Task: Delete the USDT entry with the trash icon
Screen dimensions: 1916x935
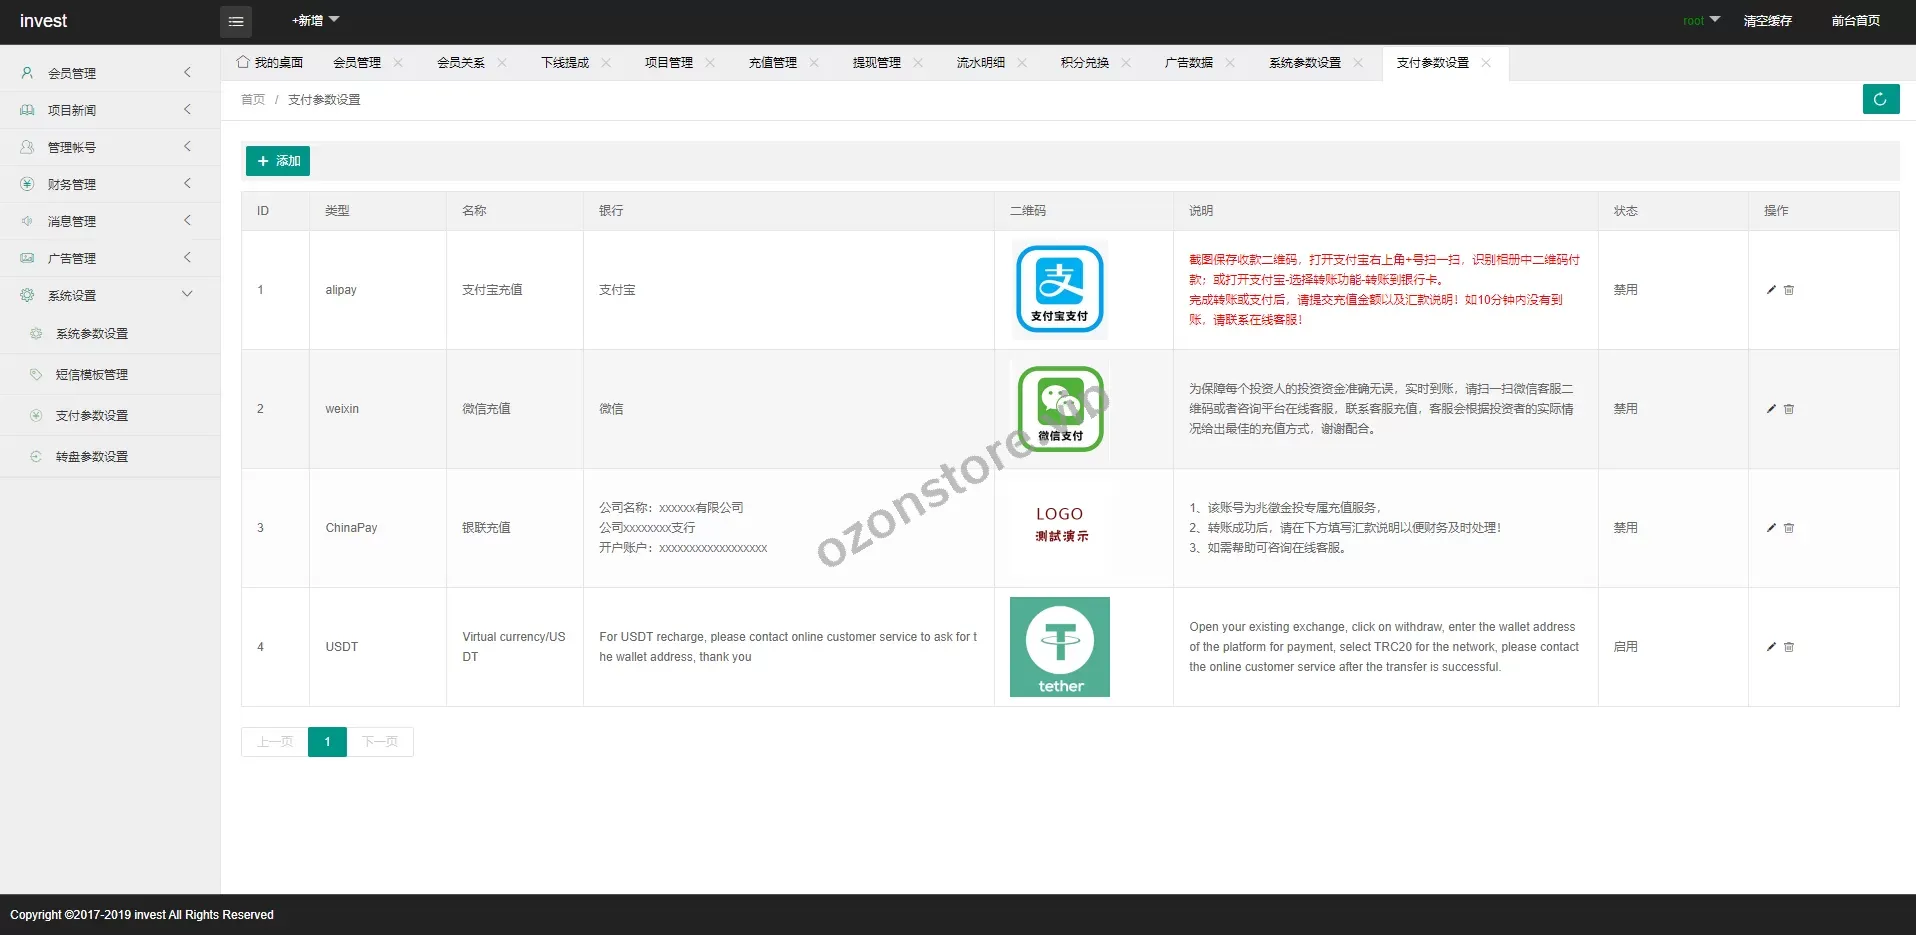Action: click(x=1788, y=647)
